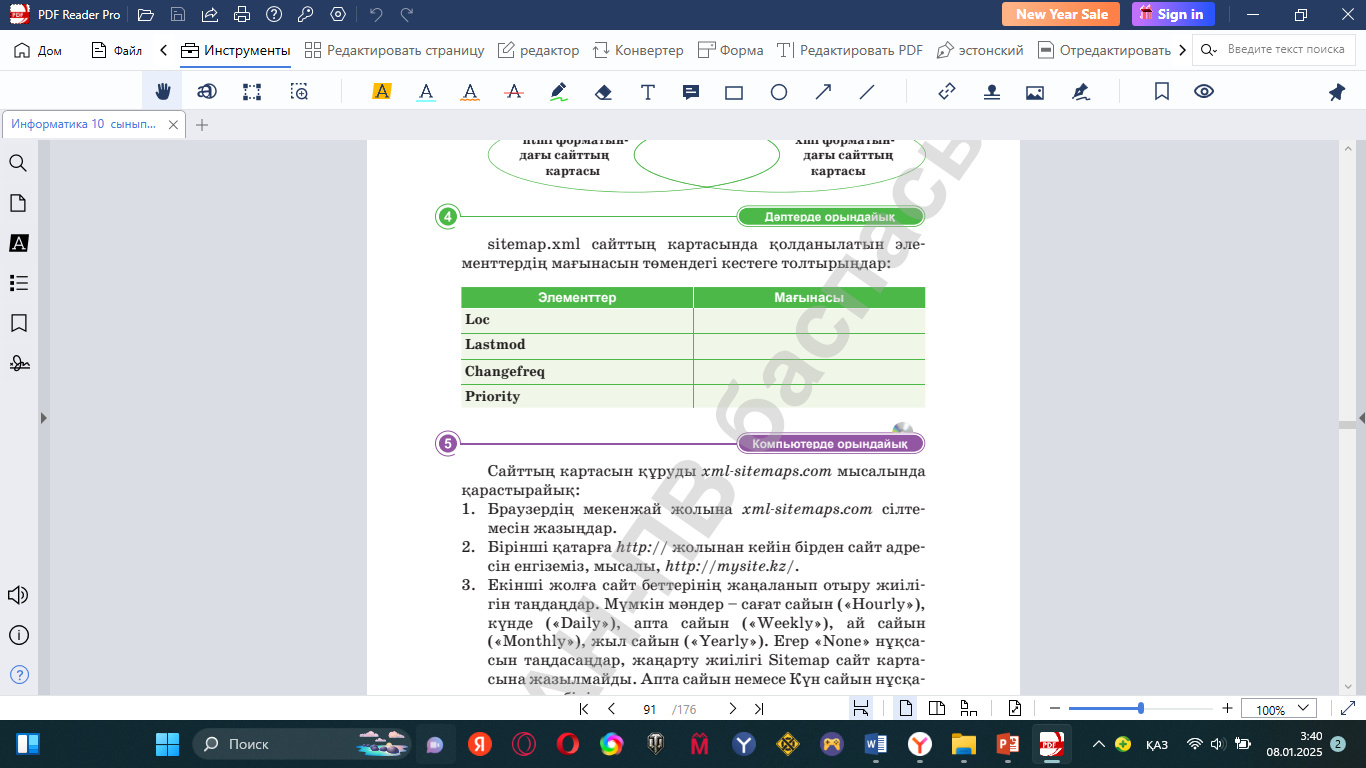
Task: Select the area selection tool
Action: (252, 92)
